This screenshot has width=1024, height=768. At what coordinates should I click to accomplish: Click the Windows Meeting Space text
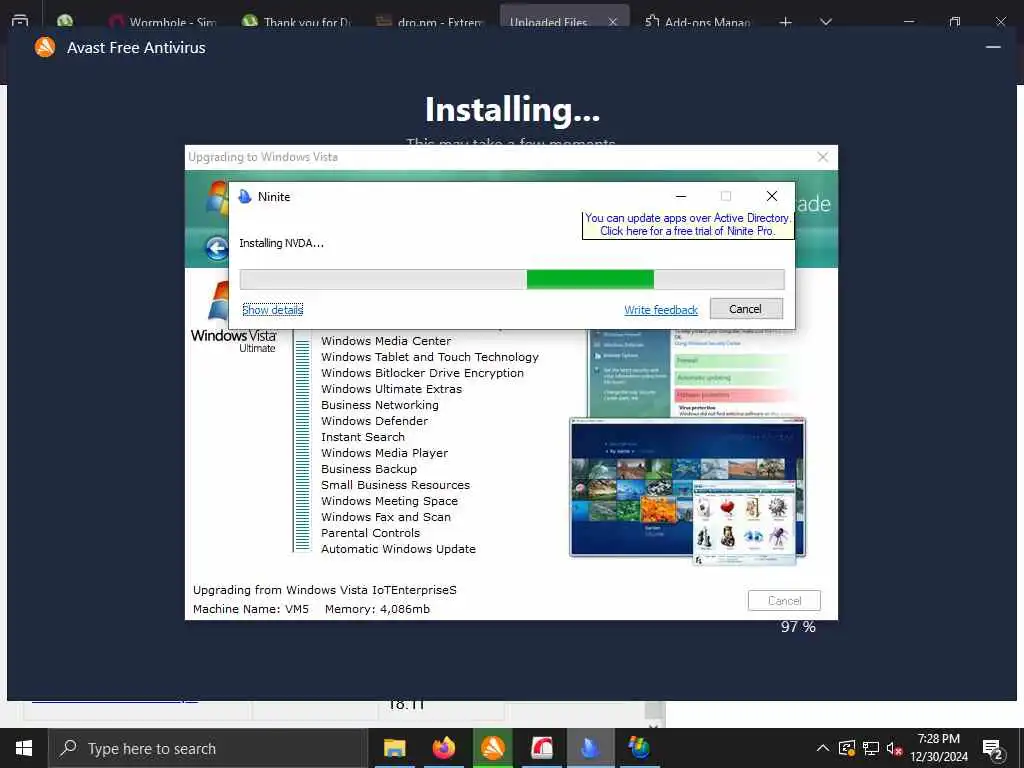pos(389,501)
